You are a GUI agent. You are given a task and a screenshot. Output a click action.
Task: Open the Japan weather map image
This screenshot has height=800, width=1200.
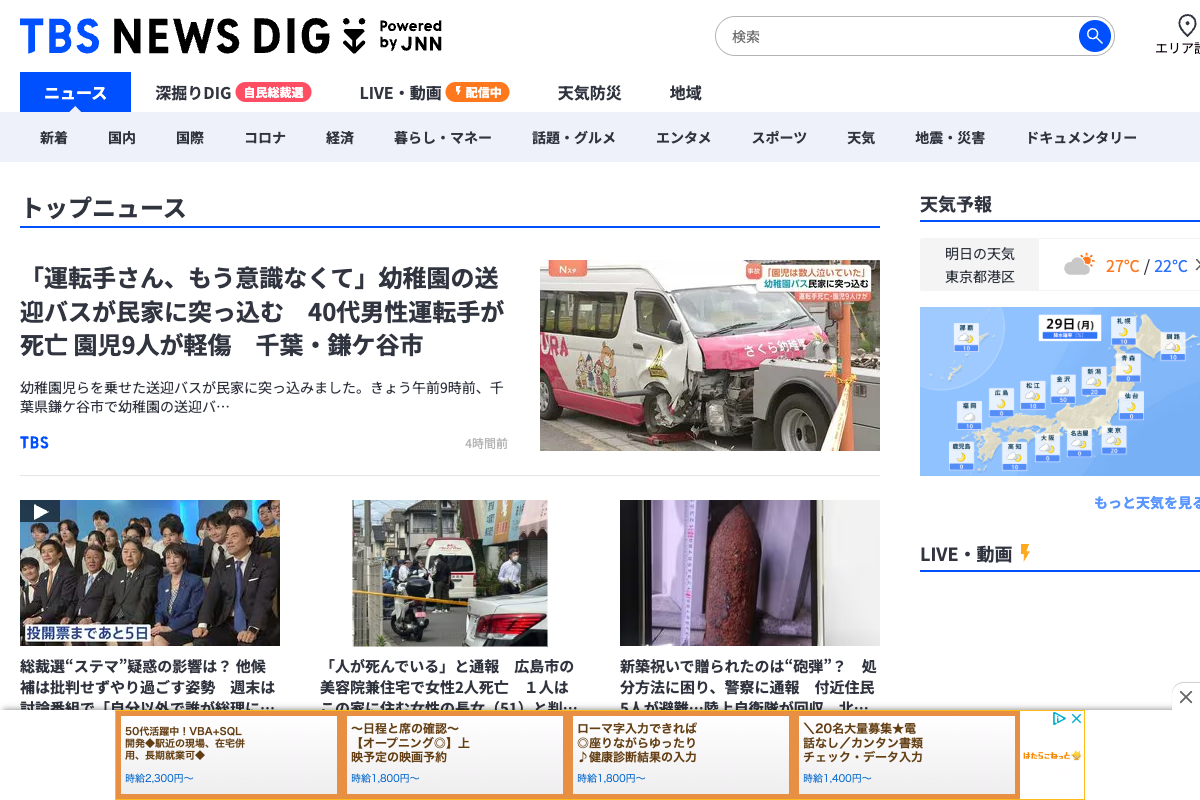pyautogui.click(x=1059, y=391)
